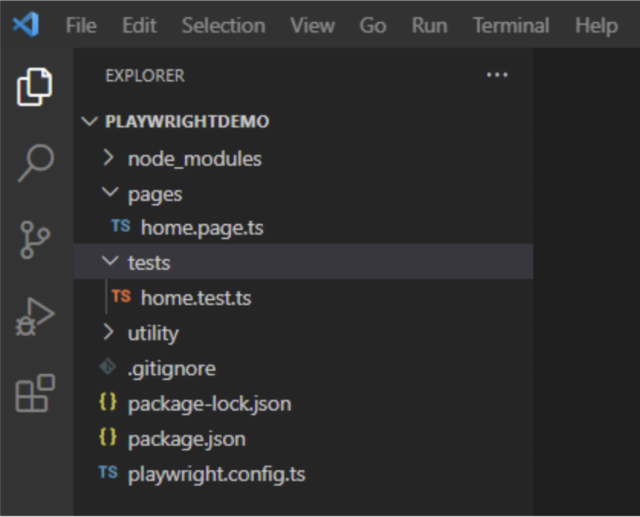Open the Search view icon
The height and width of the screenshot is (517, 640).
[x=35, y=163]
